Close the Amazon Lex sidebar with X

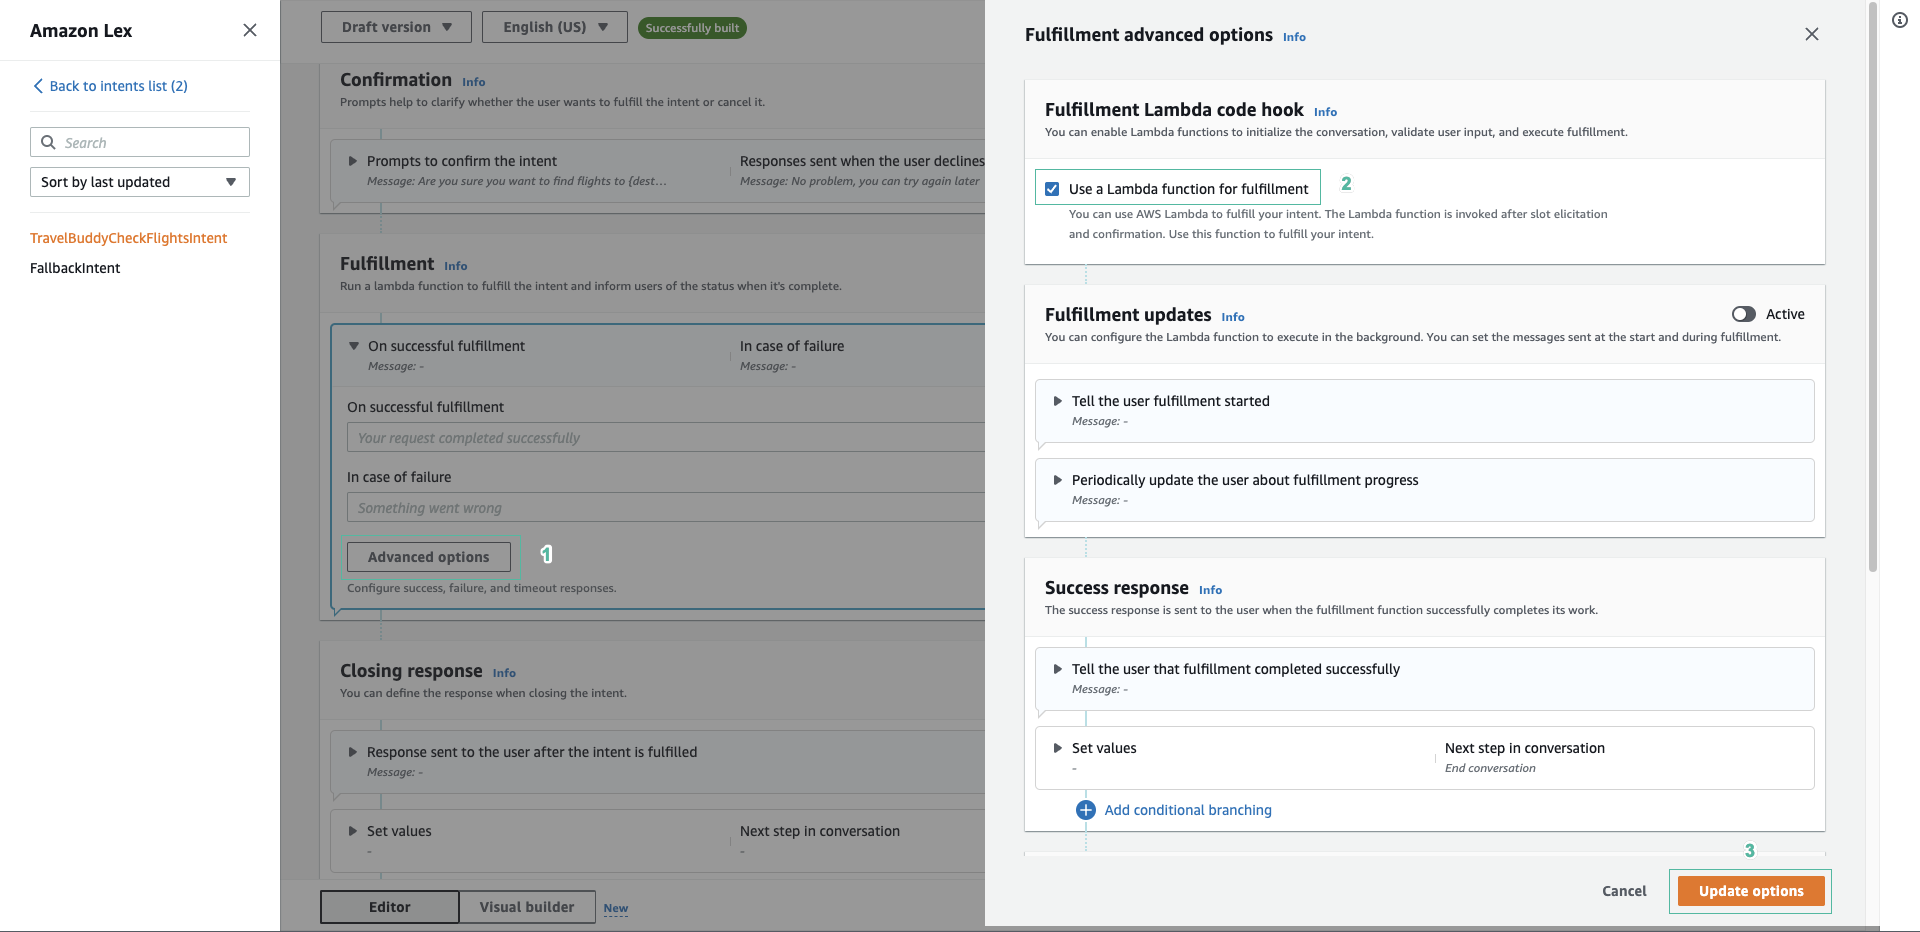(x=250, y=30)
